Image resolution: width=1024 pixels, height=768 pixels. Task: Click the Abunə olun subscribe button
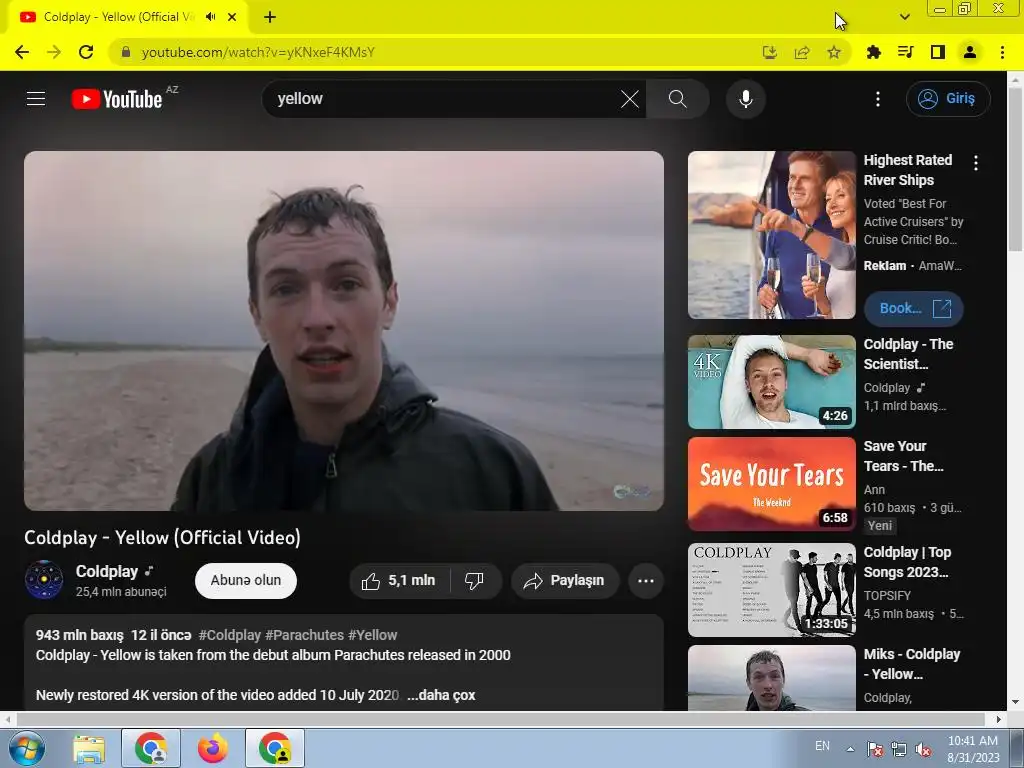coord(246,581)
